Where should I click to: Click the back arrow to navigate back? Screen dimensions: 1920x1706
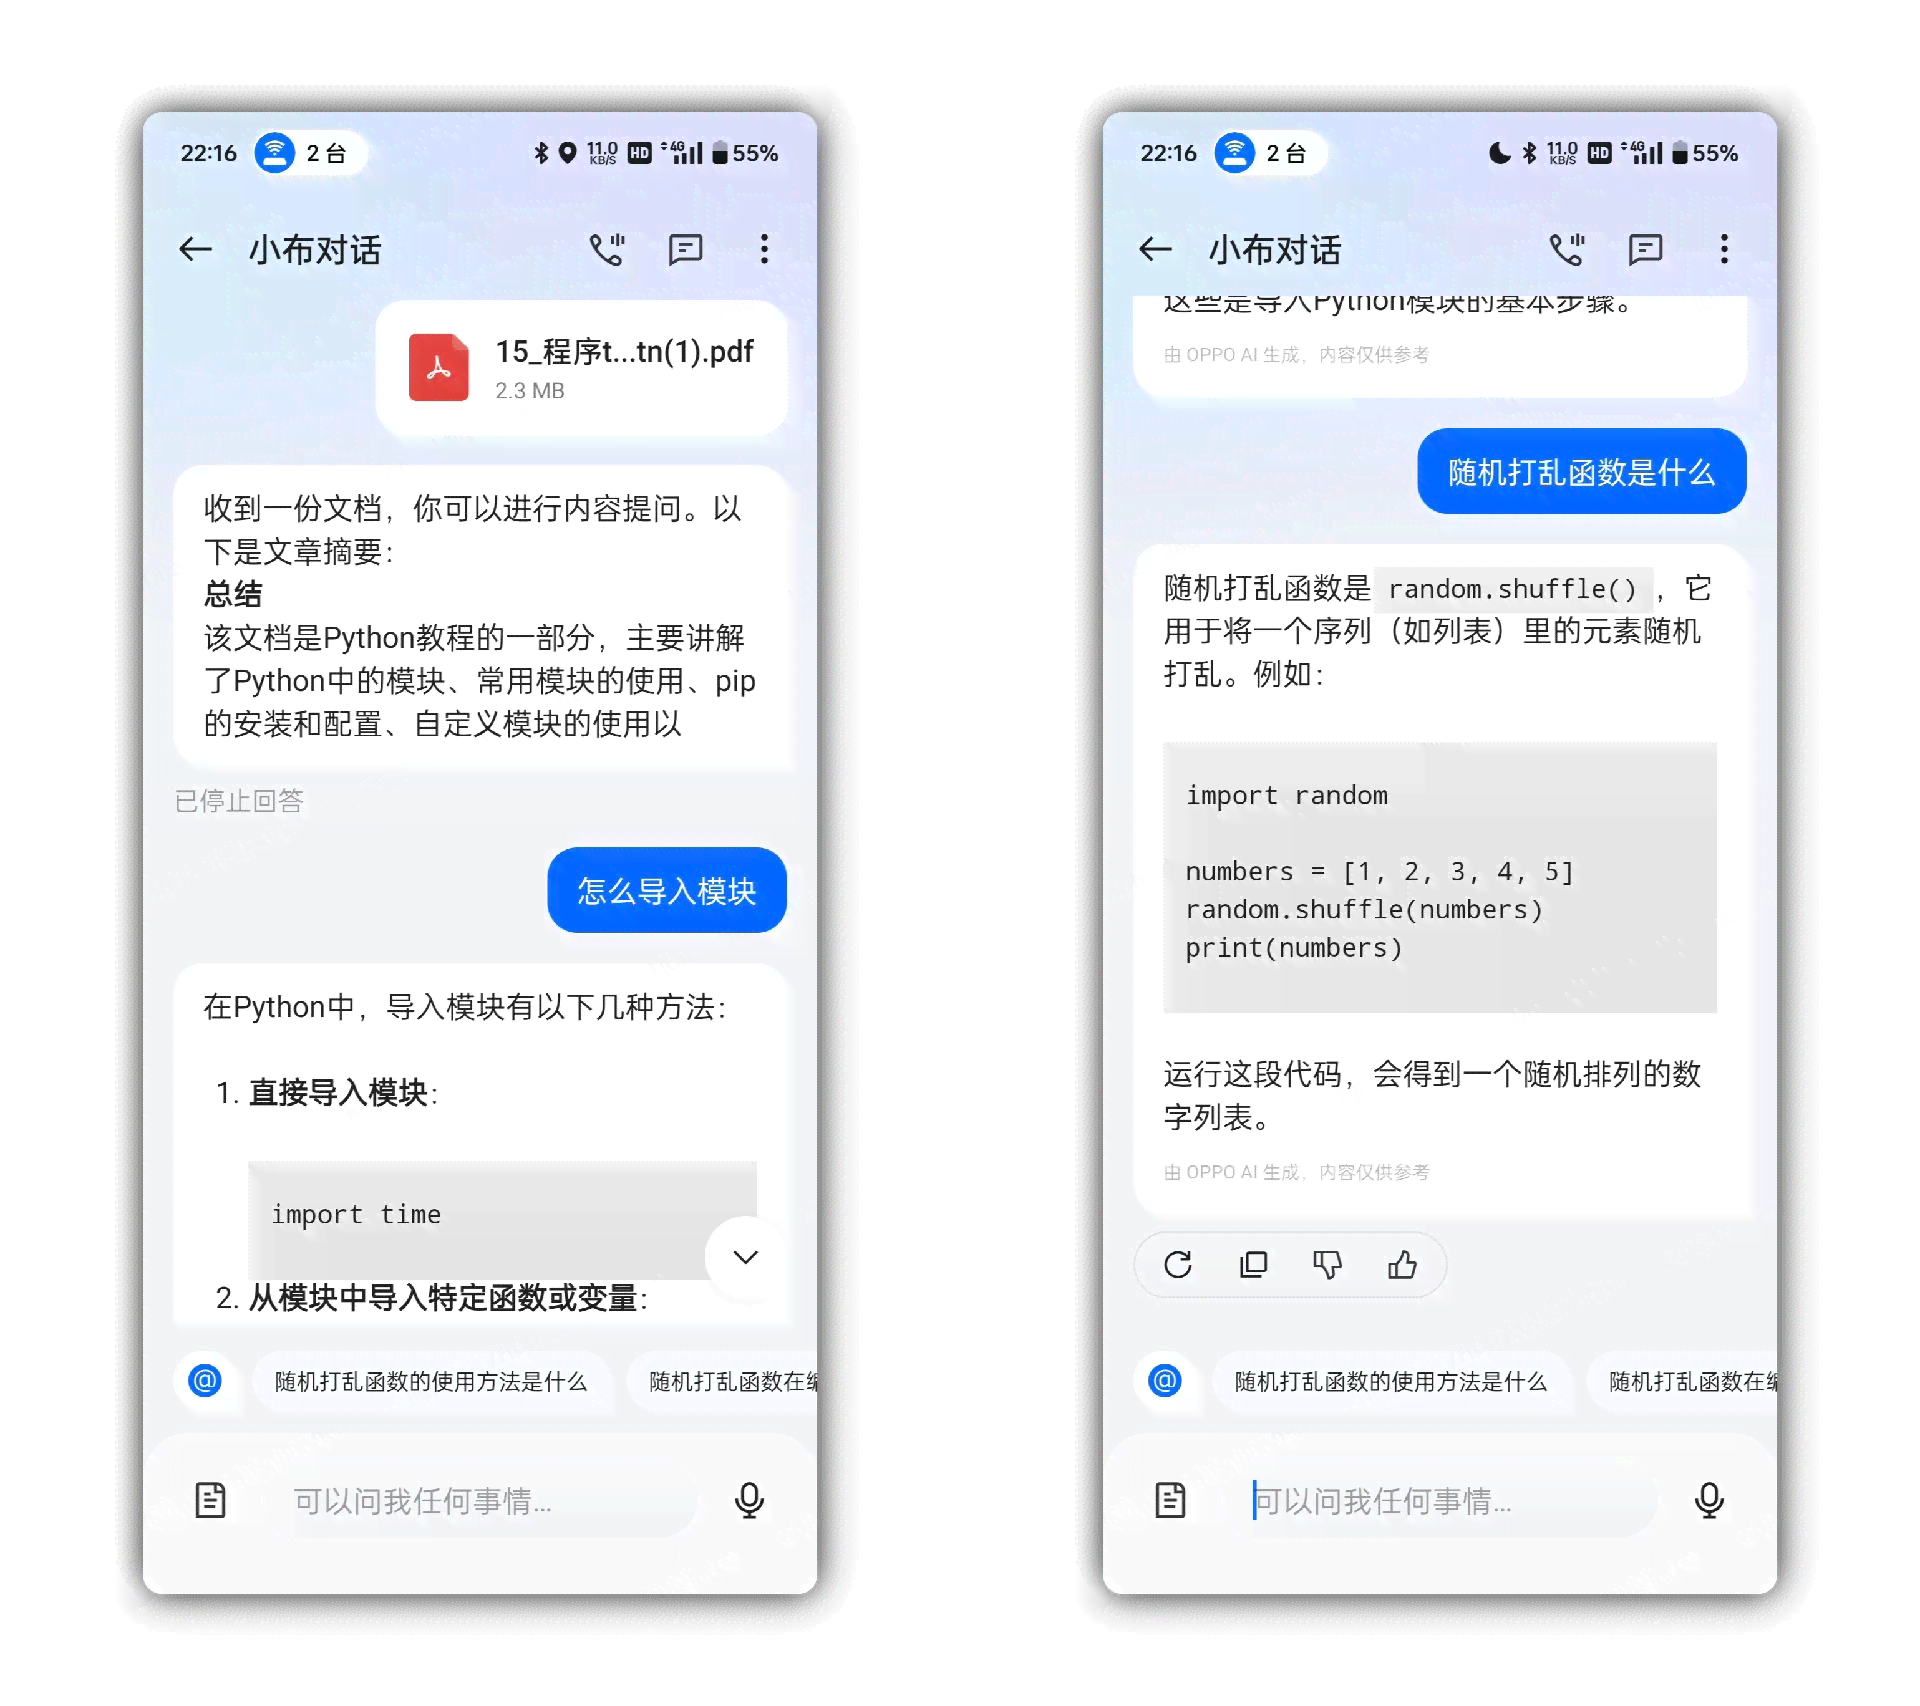pyautogui.click(x=194, y=250)
